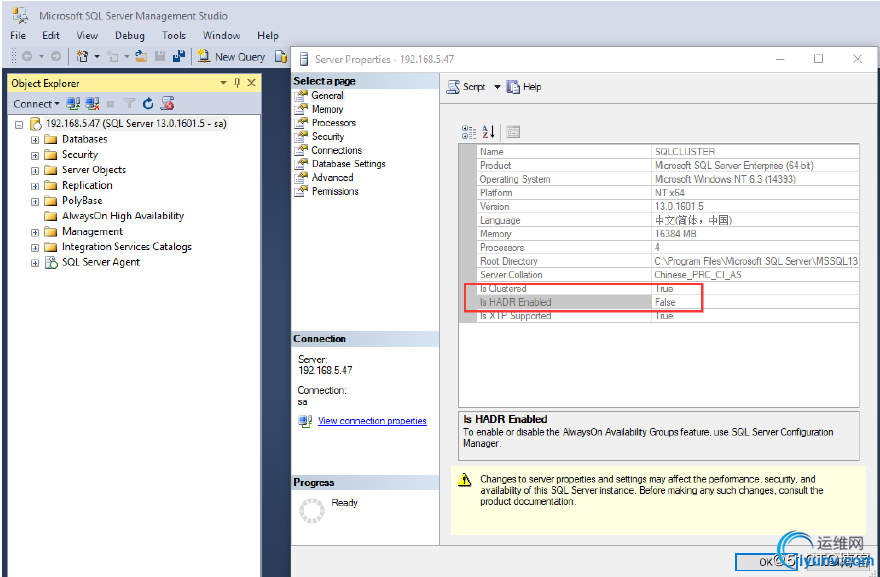Open the Connect dropdown in Object Explorer
Image resolution: width=880 pixels, height=577 pixels.
[36, 104]
